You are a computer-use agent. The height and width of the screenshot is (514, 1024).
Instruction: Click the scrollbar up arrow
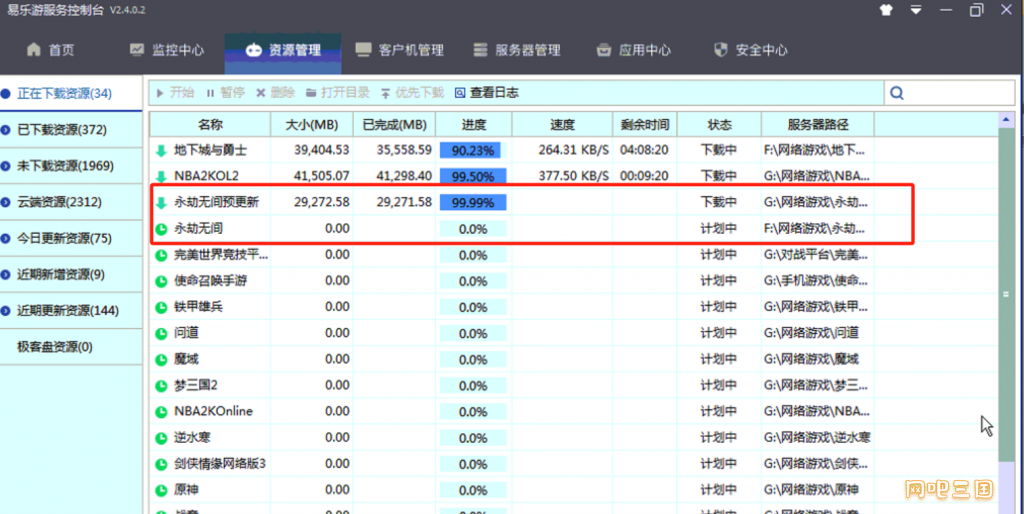(x=1006, y=120)
